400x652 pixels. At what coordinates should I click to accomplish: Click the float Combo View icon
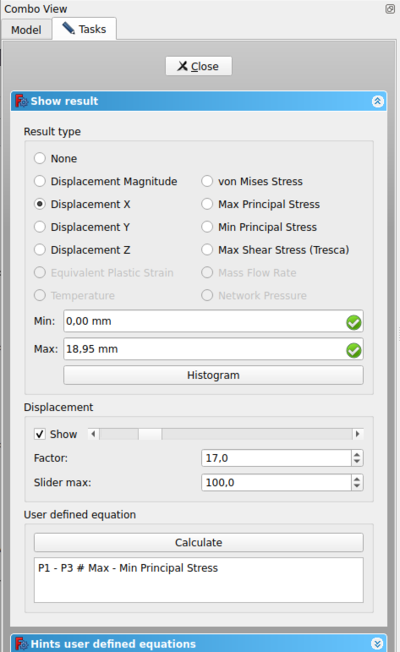pos(390,9)
